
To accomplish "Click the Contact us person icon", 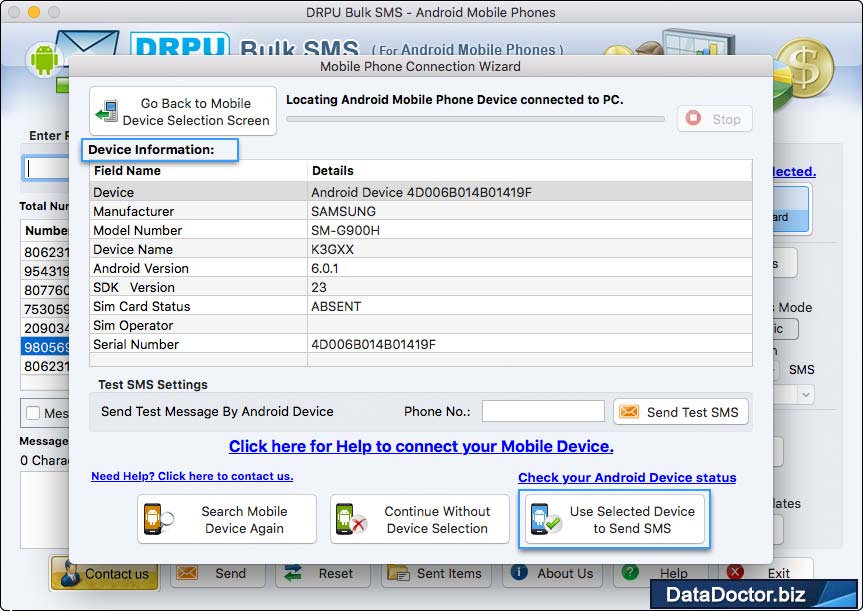I will pos(70,573).
